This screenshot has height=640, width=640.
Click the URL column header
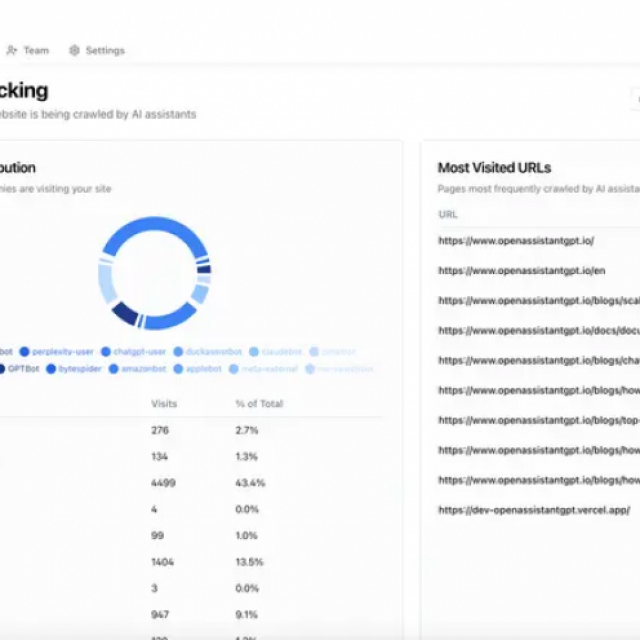pyautogui.click(x=448, y=214)
